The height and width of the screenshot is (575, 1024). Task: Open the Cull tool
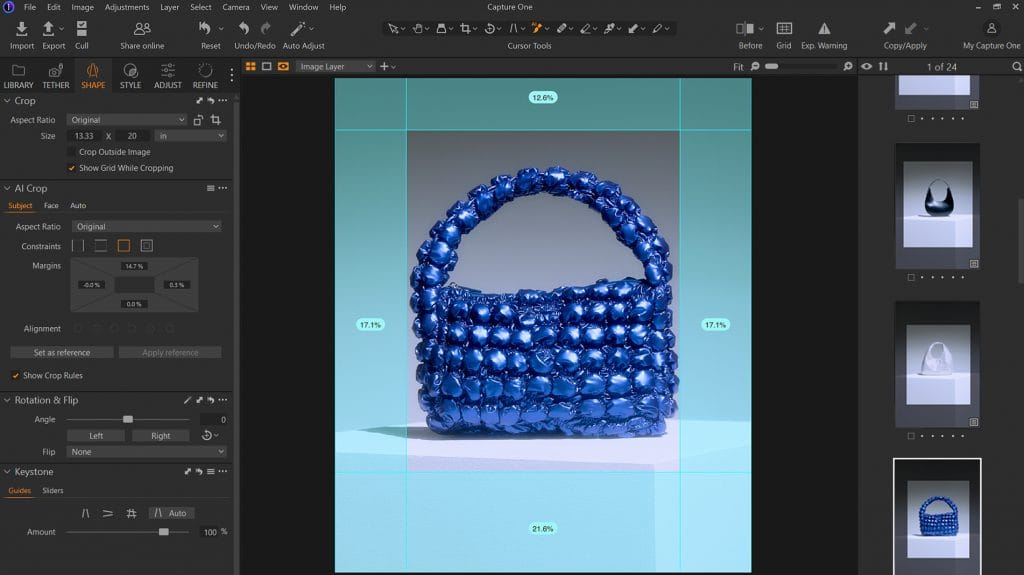pyautogui.click(x=81, y=29)
